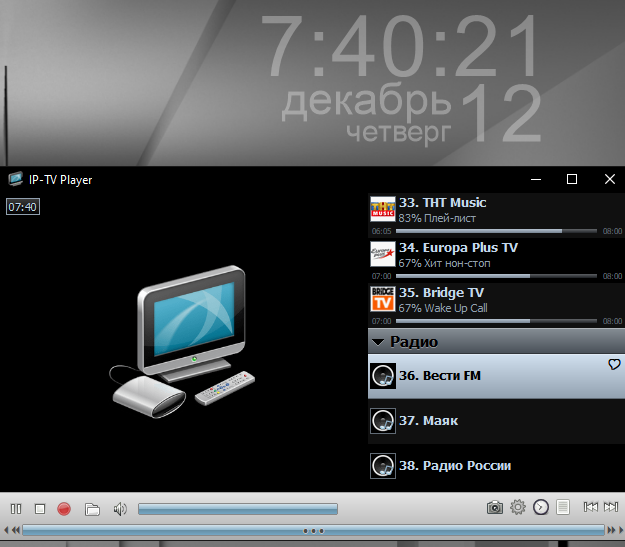
Task: Click the single left arrow beside seek bar
Action: (6, 531)
